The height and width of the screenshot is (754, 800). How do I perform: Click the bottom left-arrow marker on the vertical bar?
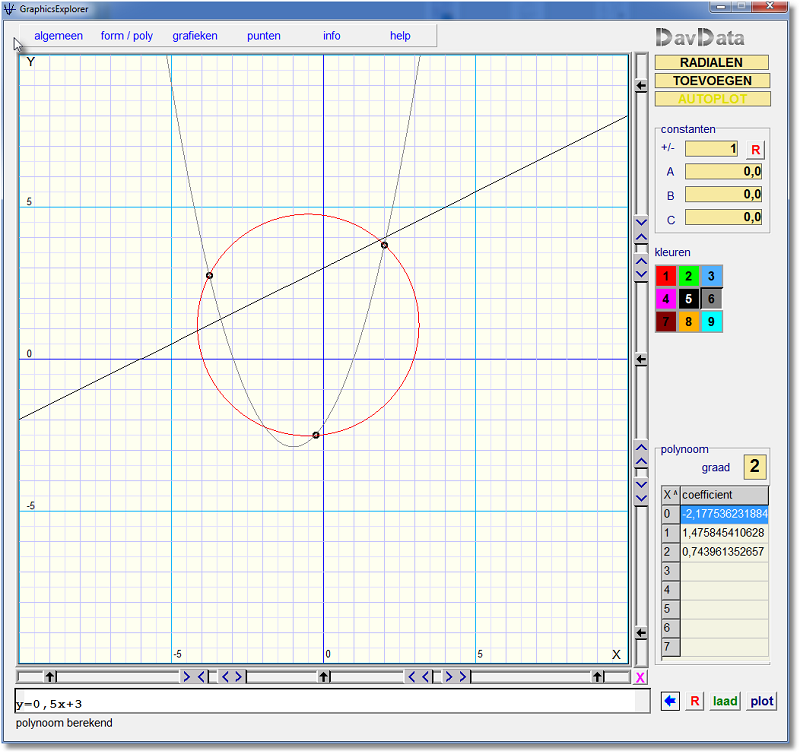pyautogui.click(x=641, y=633)
